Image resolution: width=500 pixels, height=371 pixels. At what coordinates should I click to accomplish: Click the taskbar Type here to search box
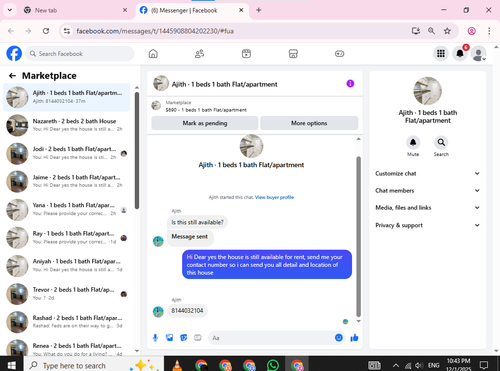94,365
